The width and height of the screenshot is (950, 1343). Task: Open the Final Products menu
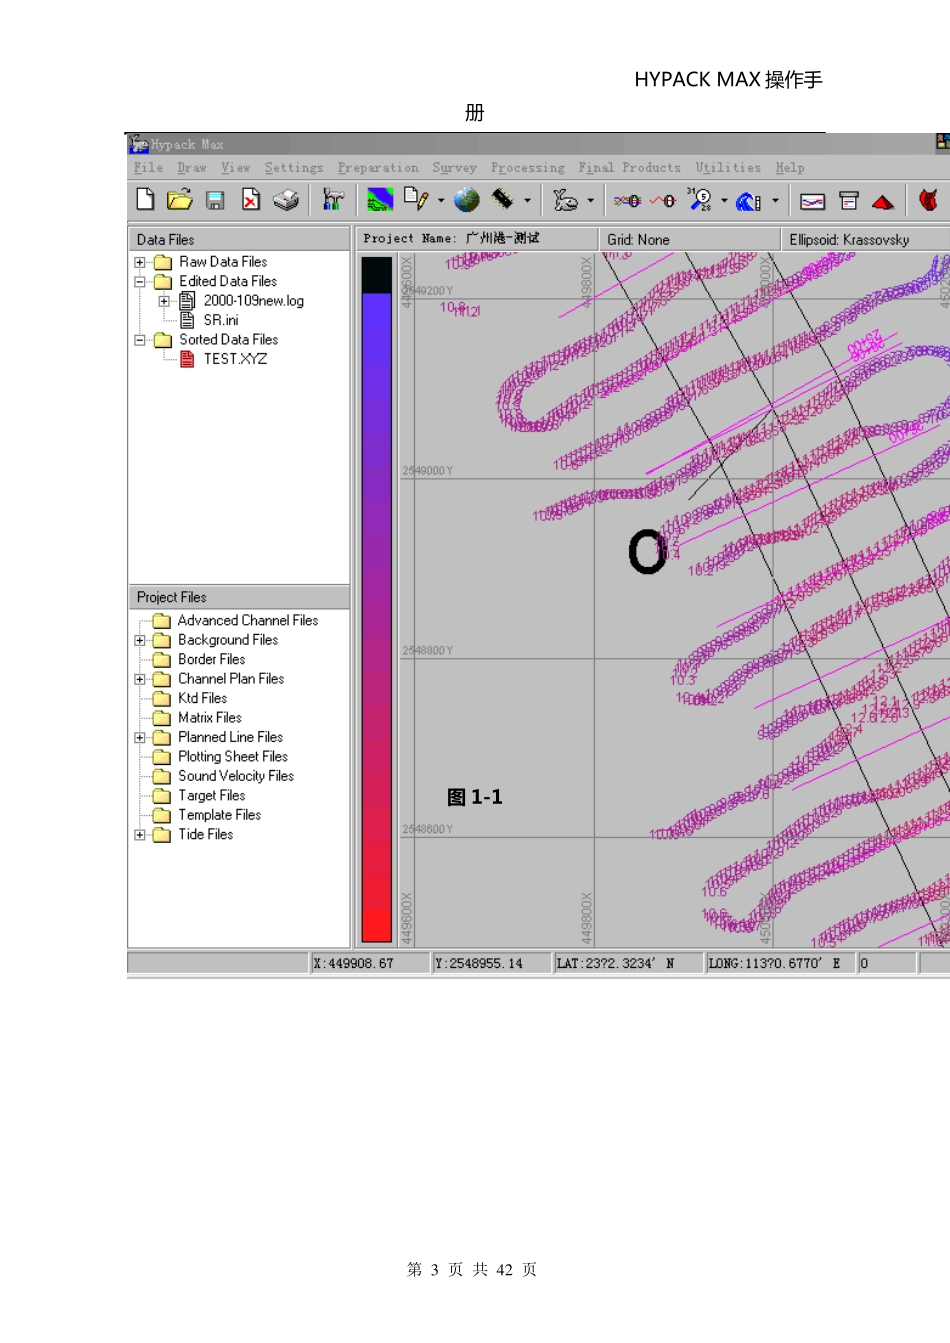click(629, 168)
